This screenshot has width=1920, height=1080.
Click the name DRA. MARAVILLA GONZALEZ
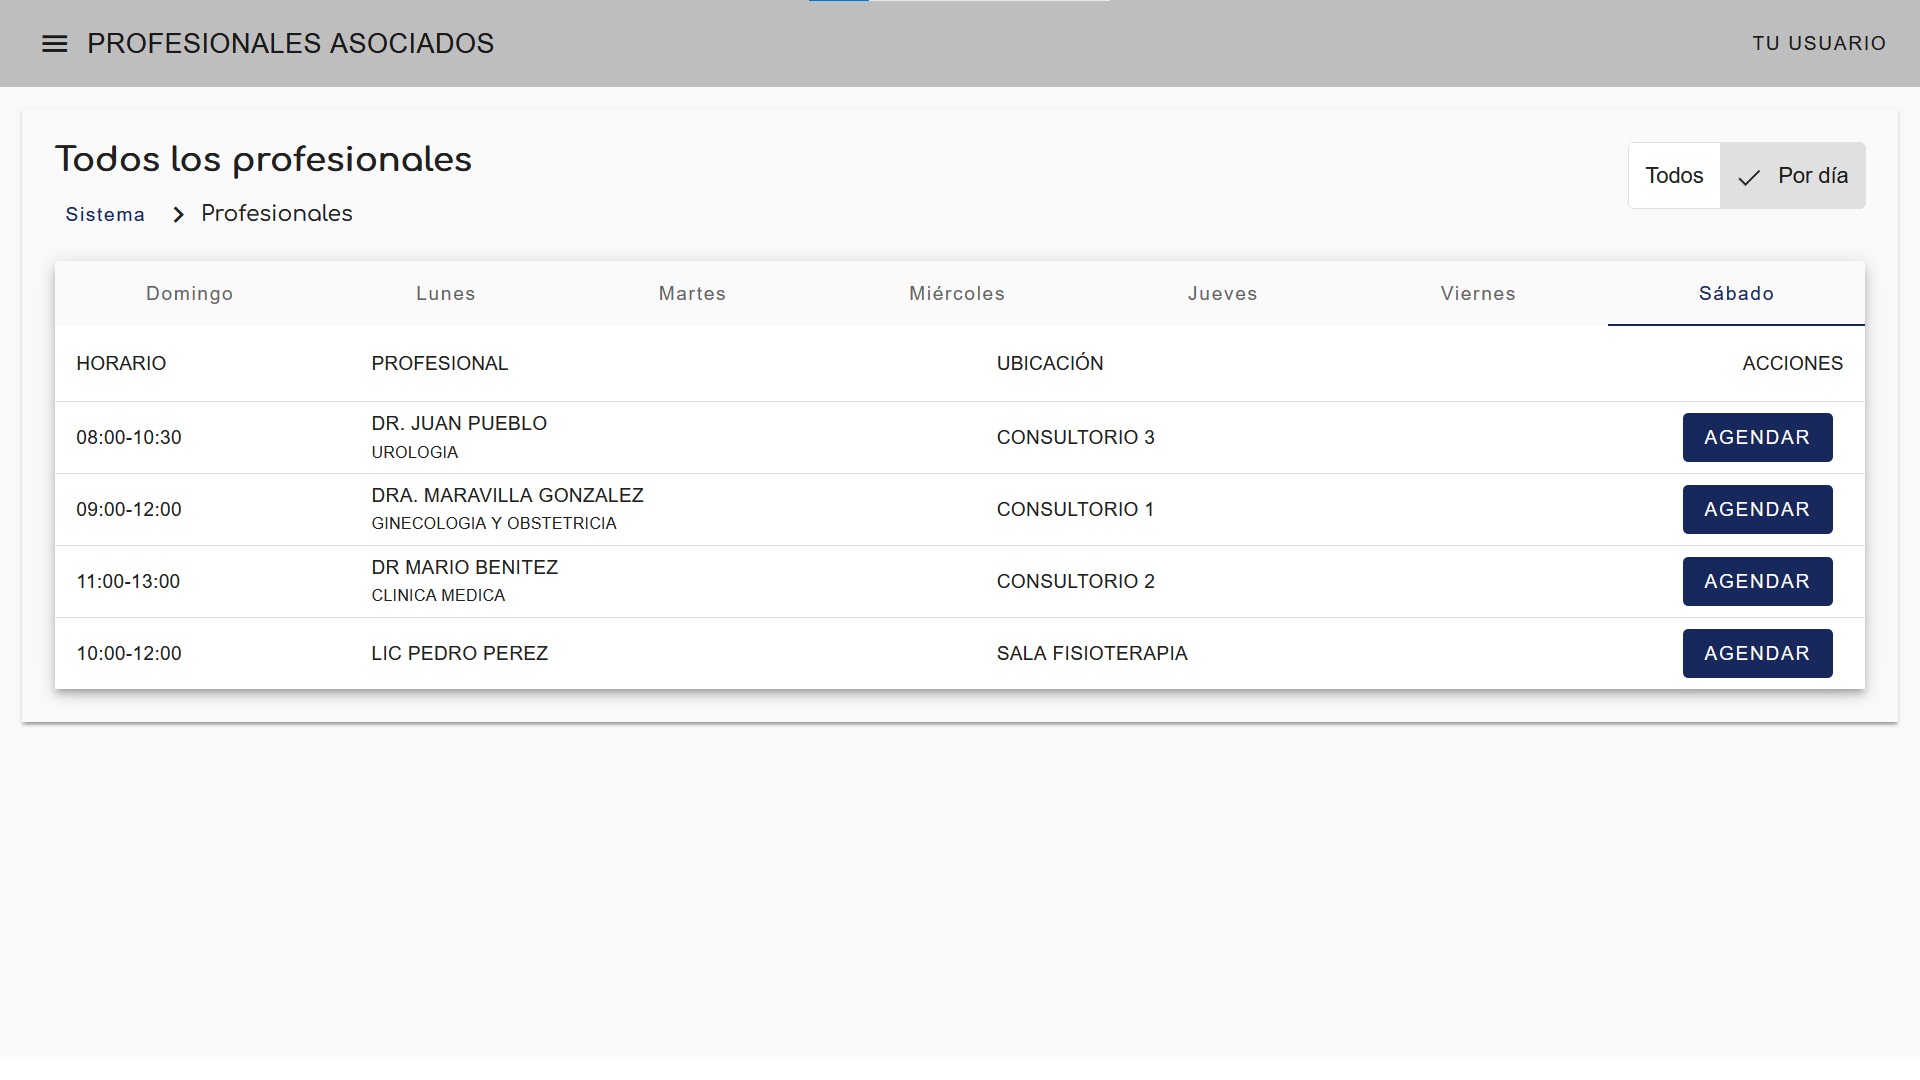pyautogui.click(x=507, y=496)
